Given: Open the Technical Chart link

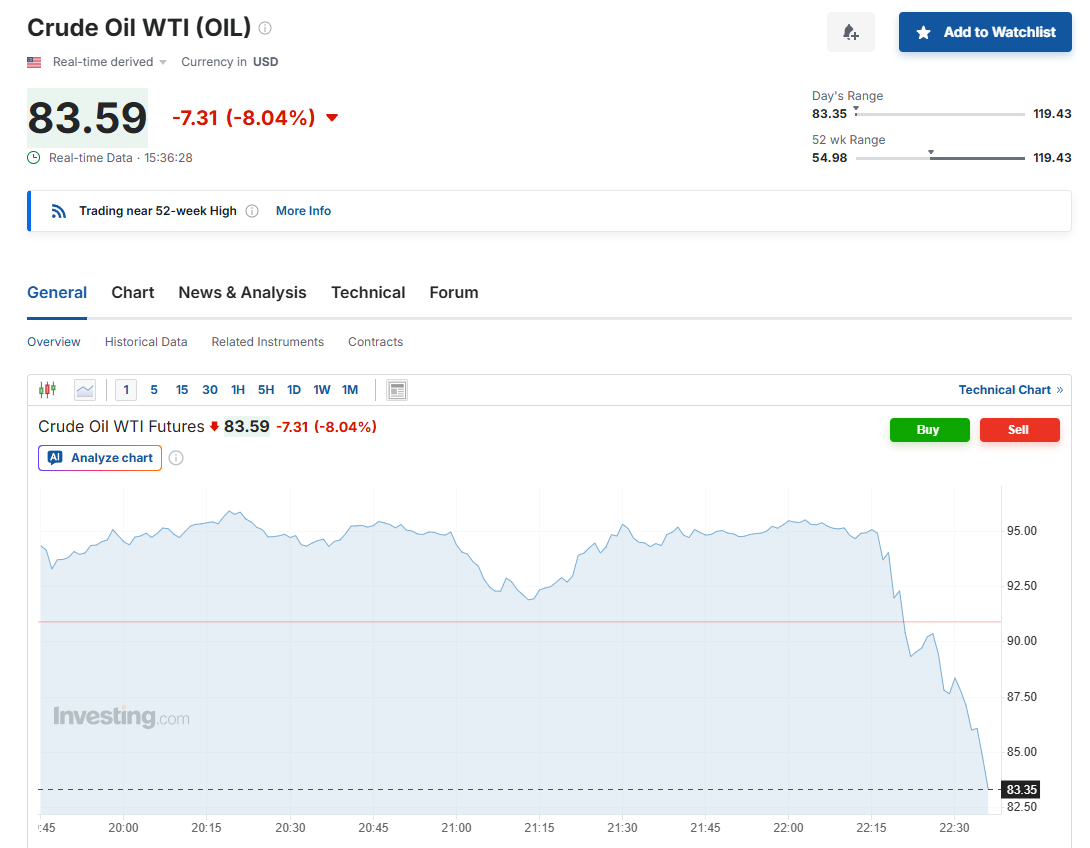Looking at the screenshot, I should tap(1011, 390).
